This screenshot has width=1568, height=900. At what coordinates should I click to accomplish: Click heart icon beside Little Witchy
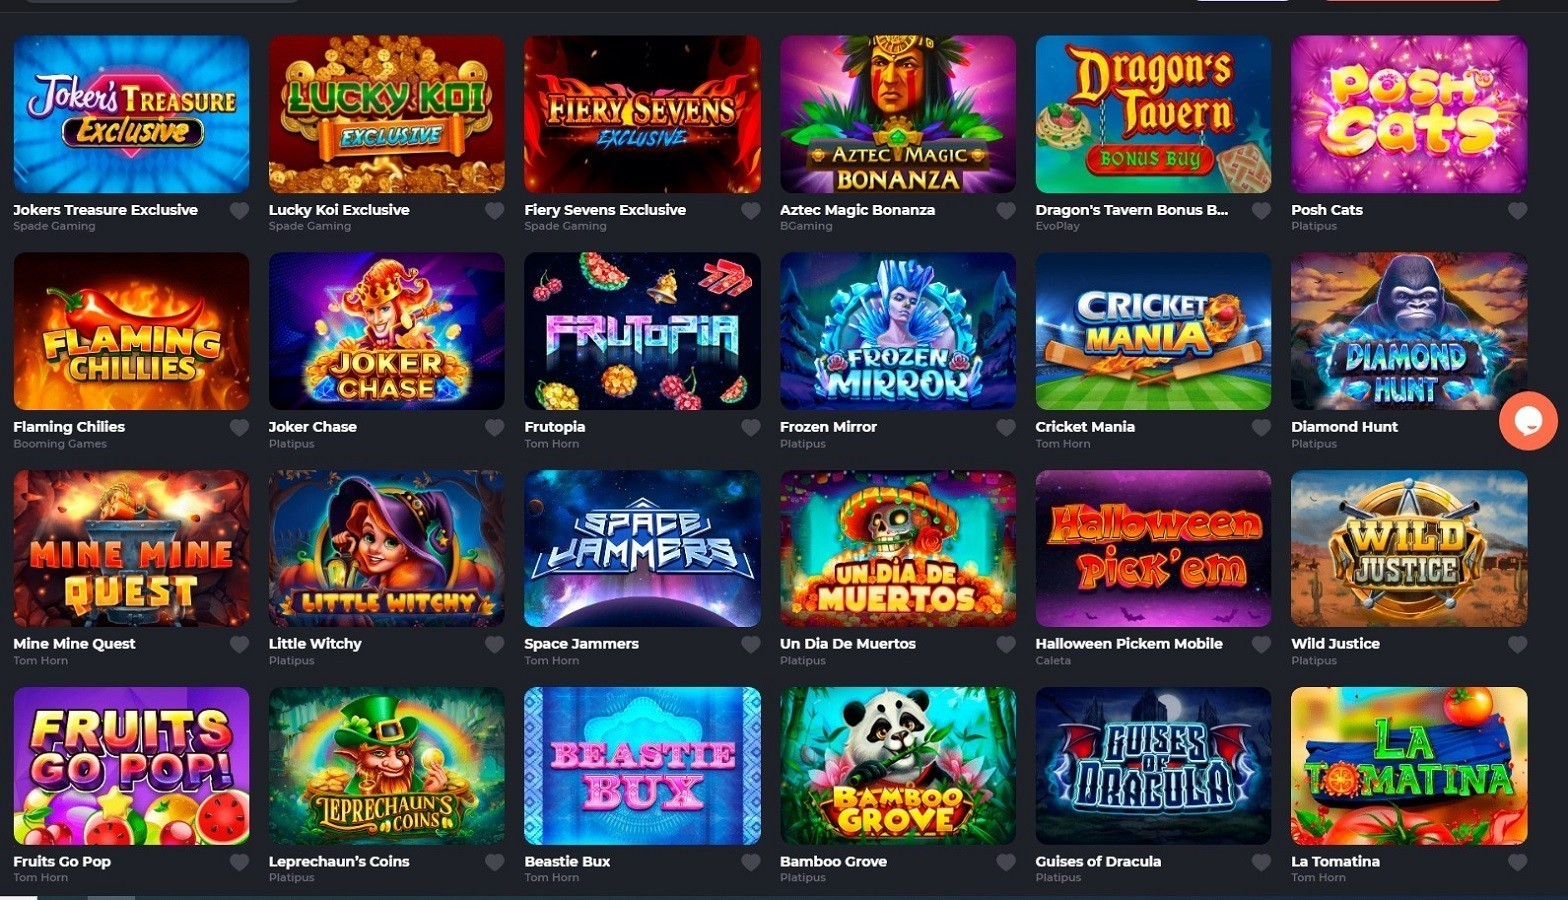[x=494, y=644]
